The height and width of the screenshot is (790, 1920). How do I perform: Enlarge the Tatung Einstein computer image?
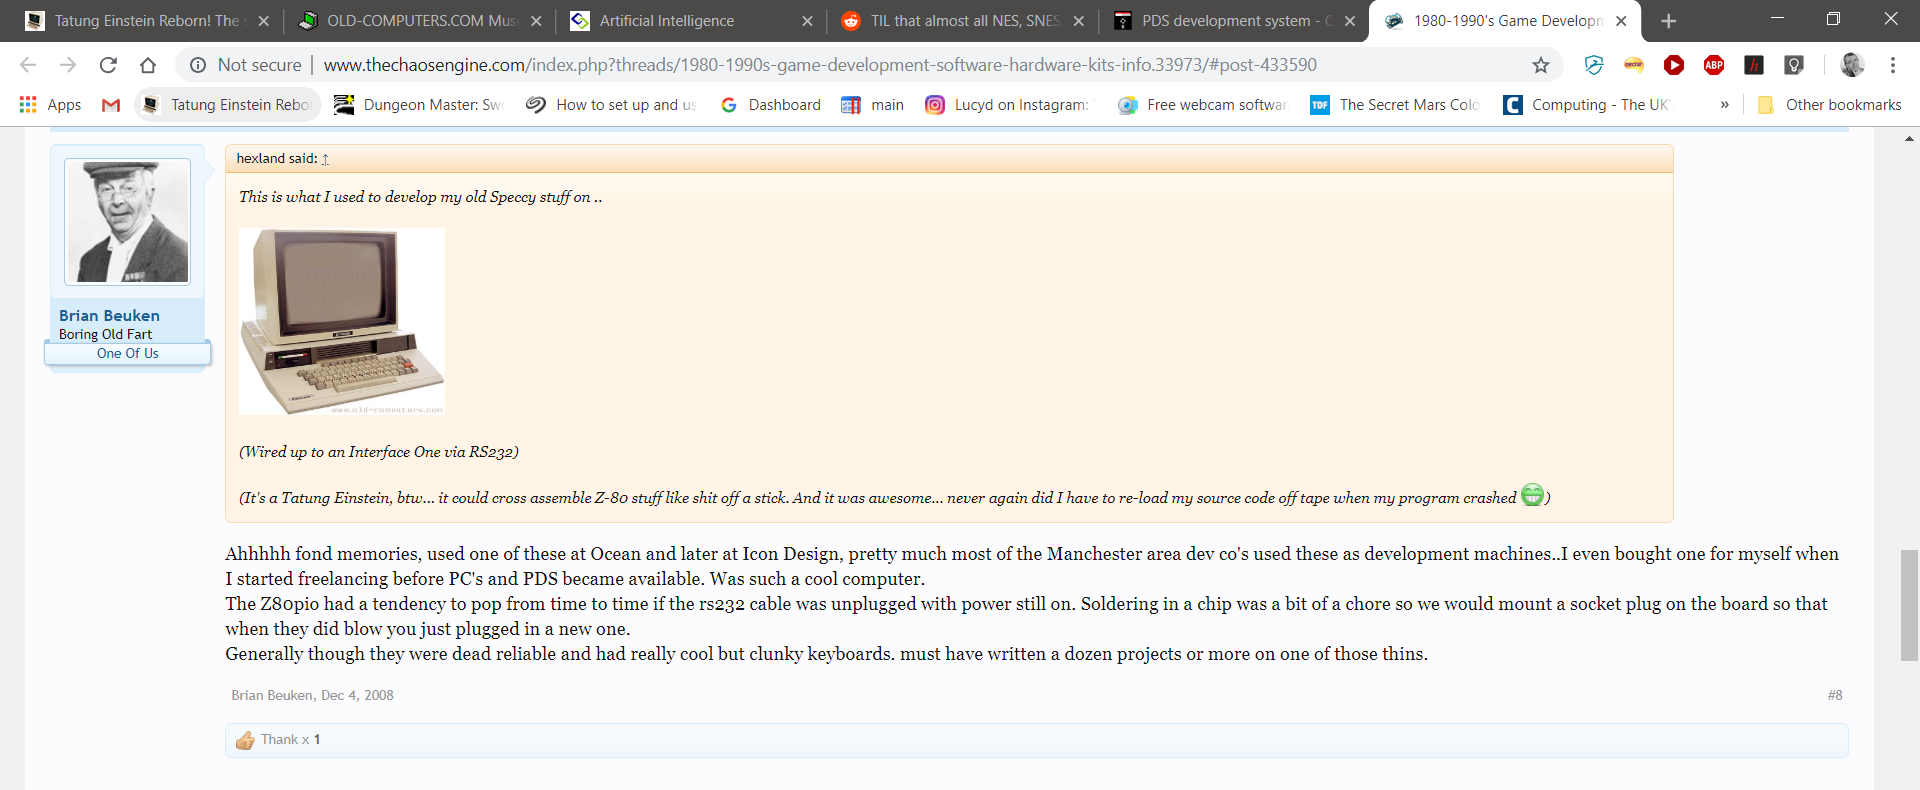click(x=342, y=321)
